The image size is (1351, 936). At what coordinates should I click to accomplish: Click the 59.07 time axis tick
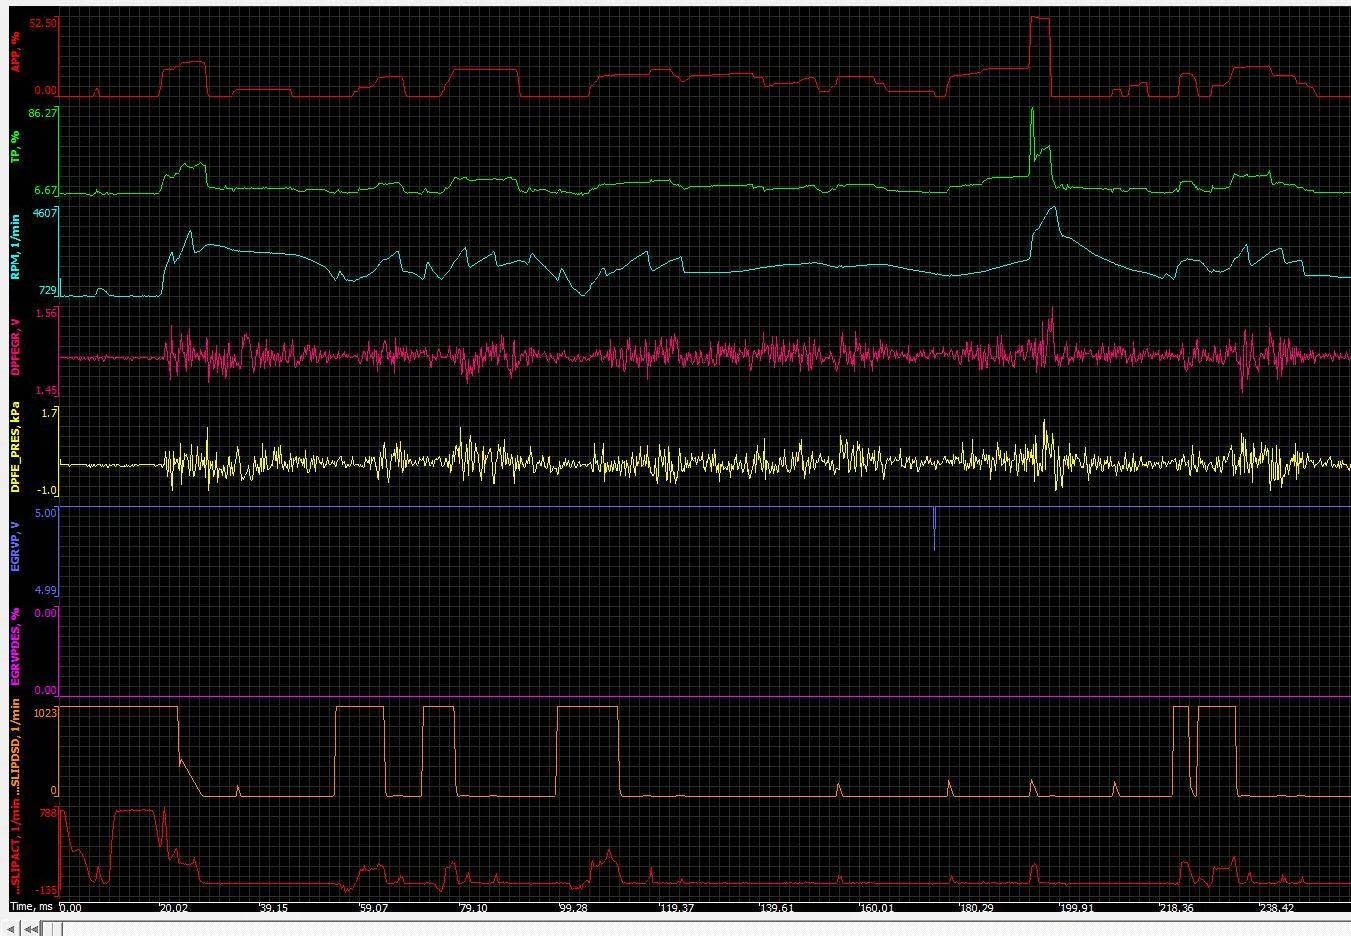373,908
